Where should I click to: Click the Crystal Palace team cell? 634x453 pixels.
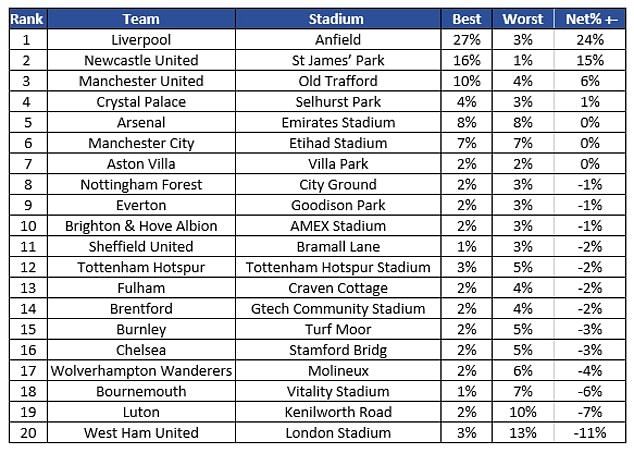pyautogui.click(x=140, y=102)
